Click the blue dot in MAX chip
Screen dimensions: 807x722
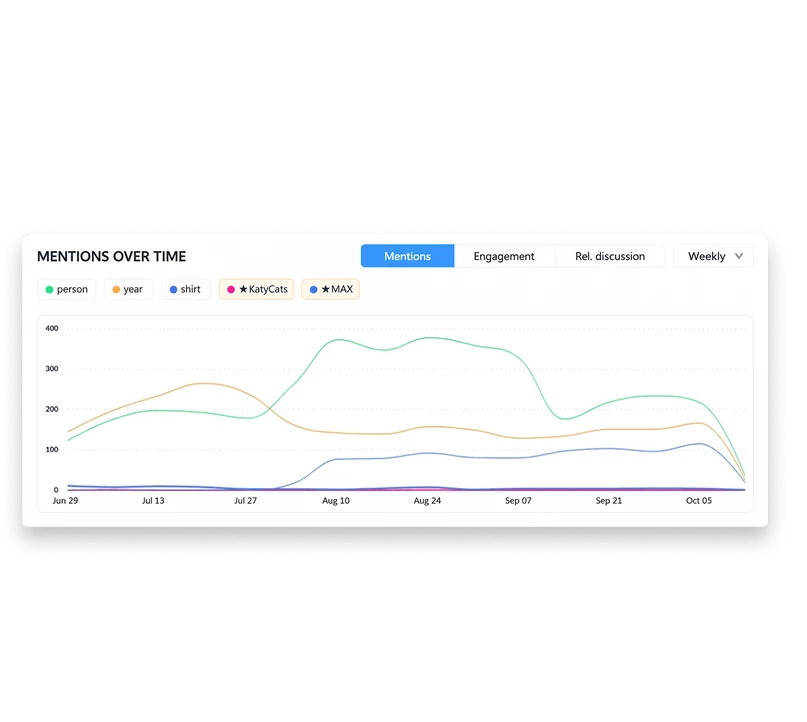(313, 290)
